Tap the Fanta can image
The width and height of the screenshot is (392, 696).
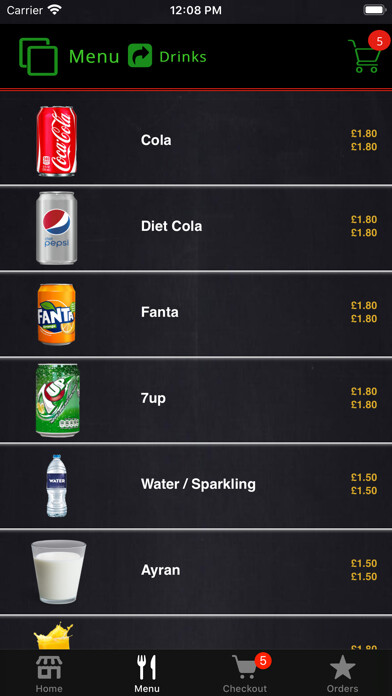pyautogui.click(x=56, y=314)
